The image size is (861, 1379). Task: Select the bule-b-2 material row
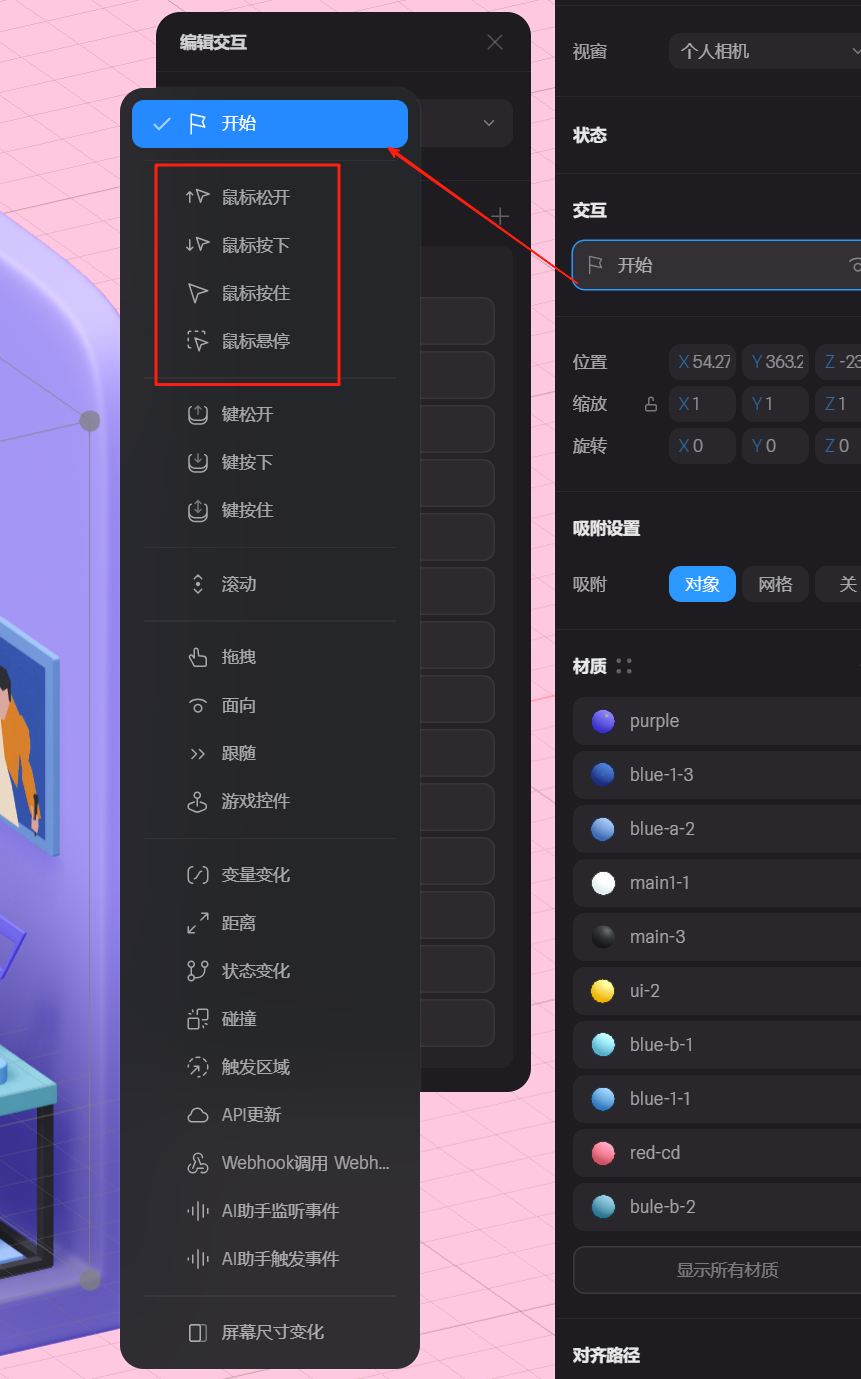717,1207
